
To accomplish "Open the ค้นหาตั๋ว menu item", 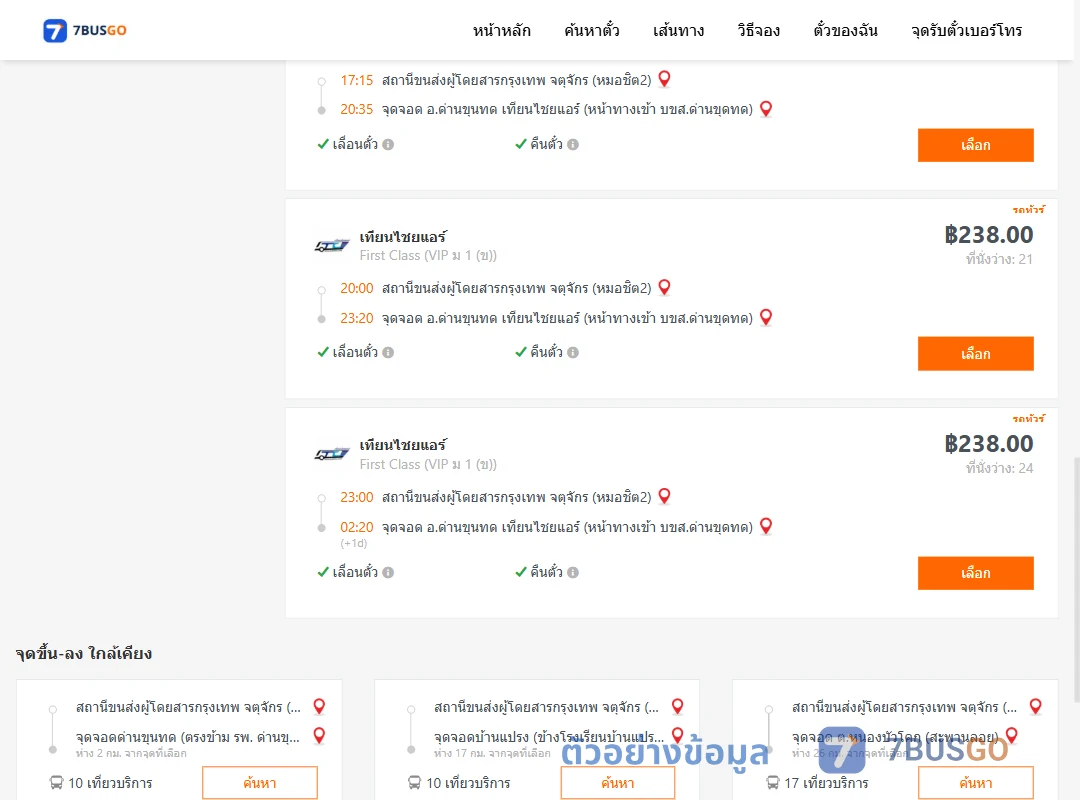I will click(x=592, y=30).
